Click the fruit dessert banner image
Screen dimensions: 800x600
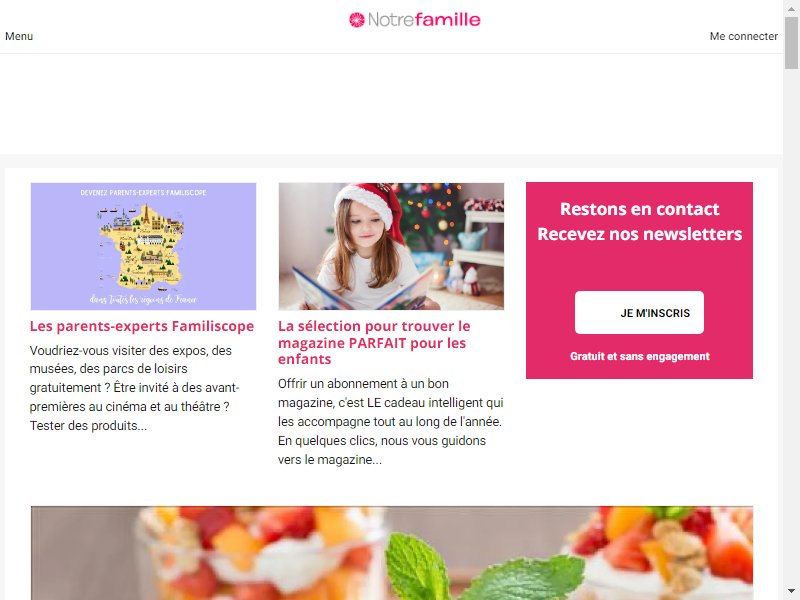tap(392, 553)
